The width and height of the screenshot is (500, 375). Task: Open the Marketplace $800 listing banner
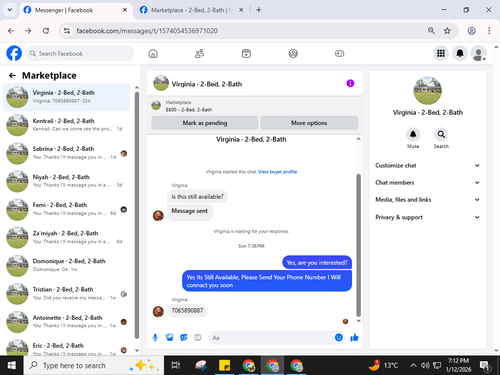pyautogui.click(x=255, y=106)
